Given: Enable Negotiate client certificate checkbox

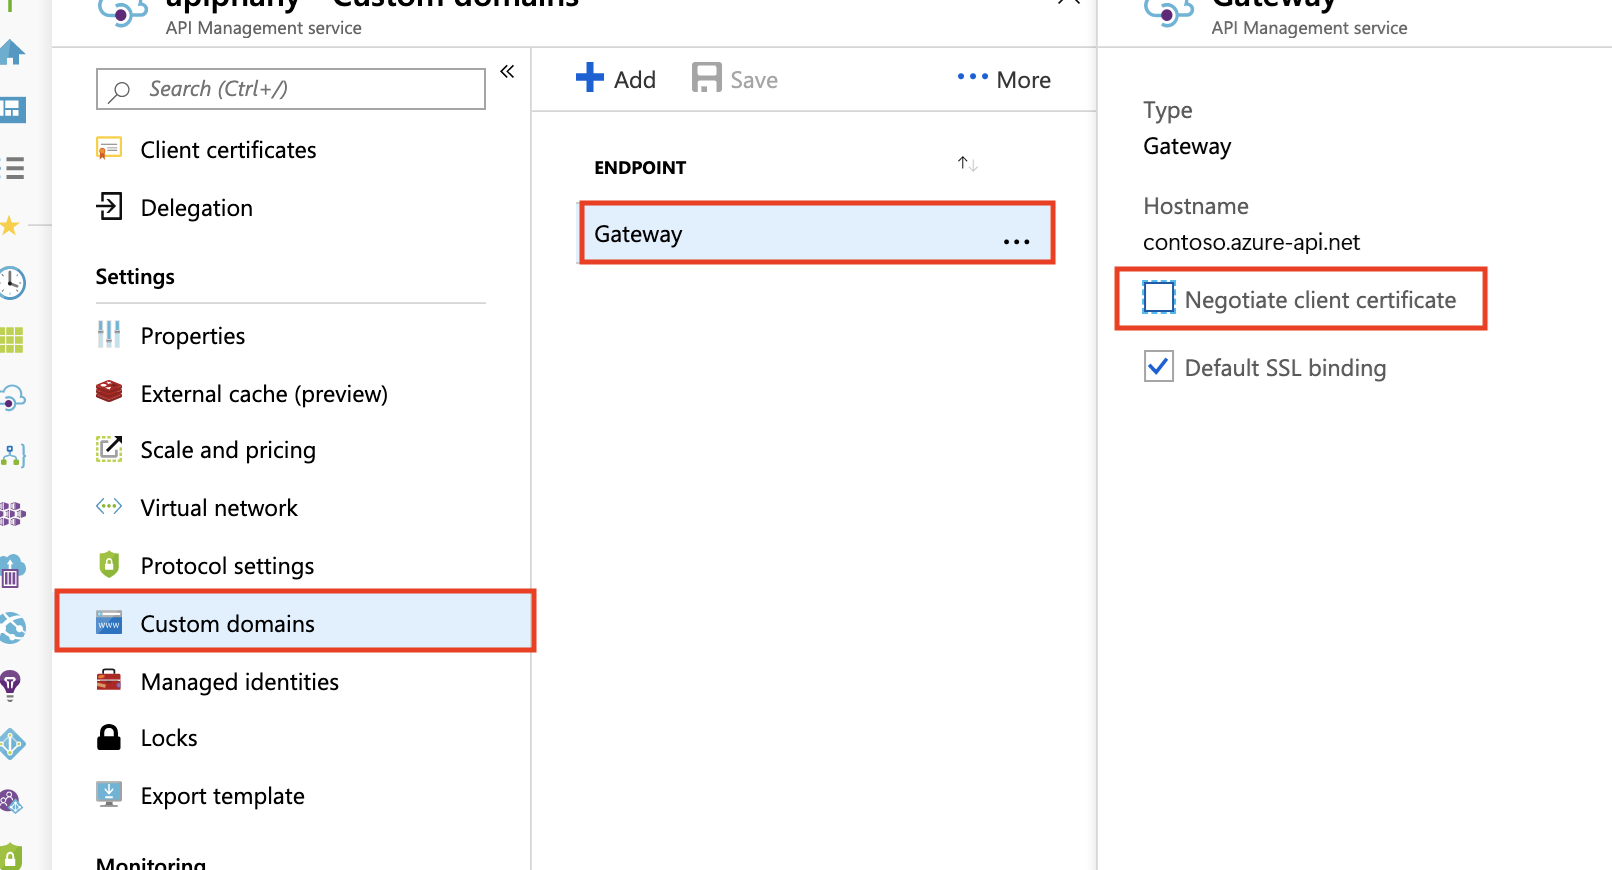Looking at the screenshot, I should [1159, 298].
